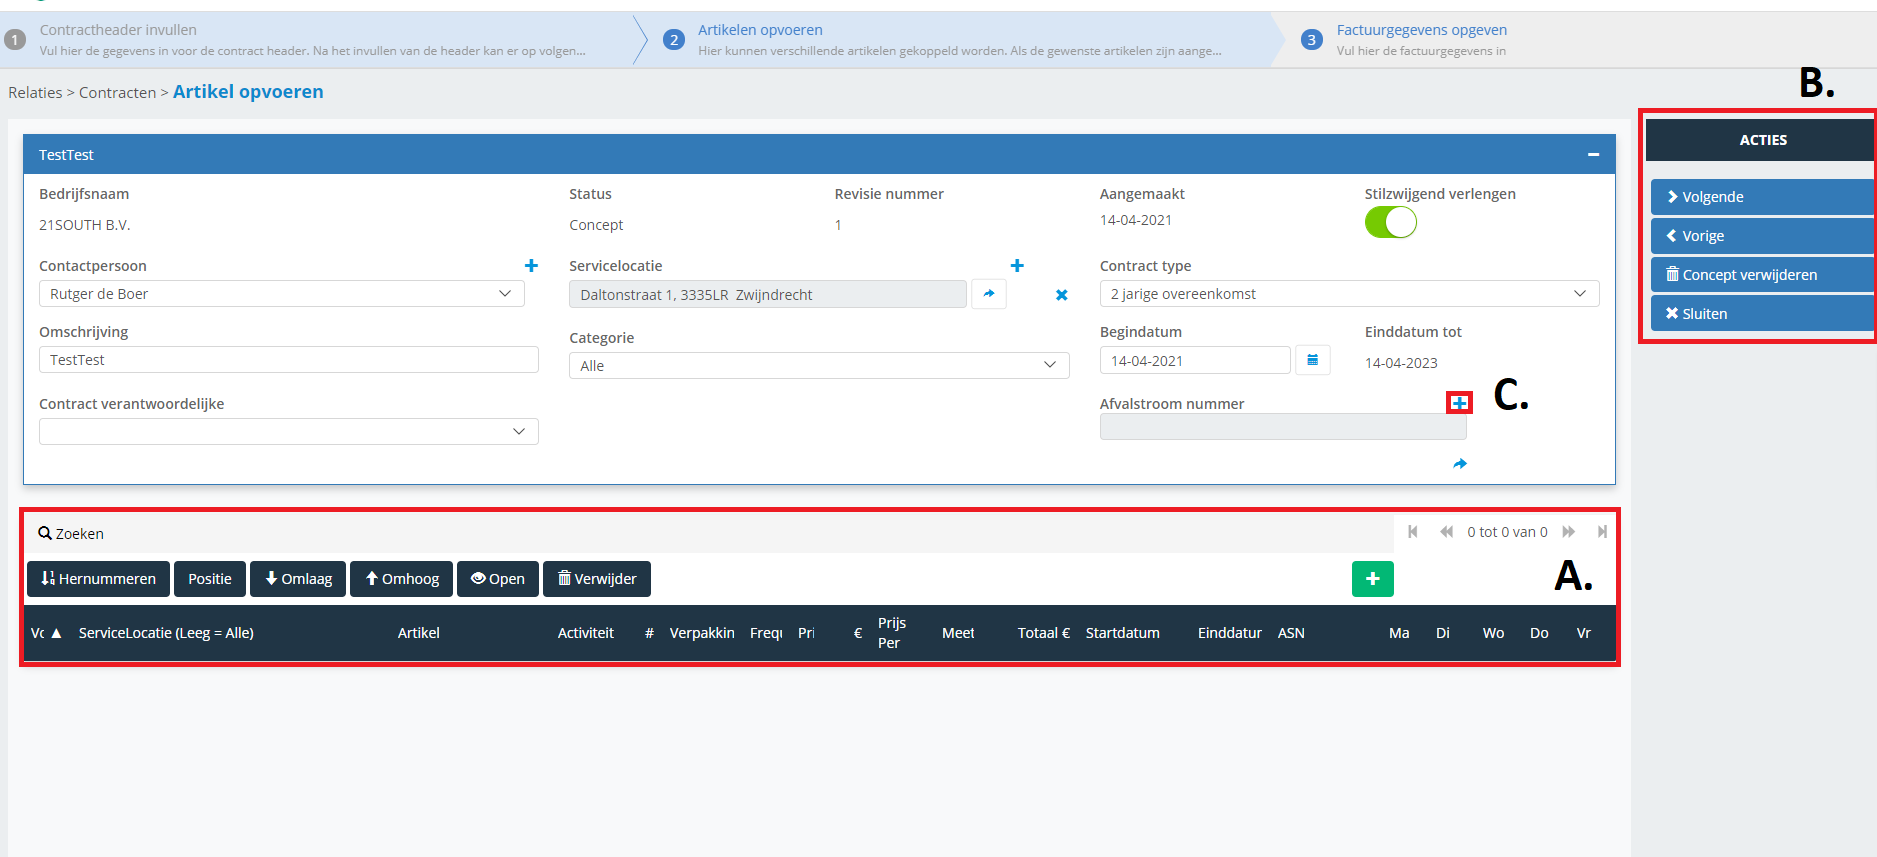Click the Vr weekday column header

pos(1584,633)
